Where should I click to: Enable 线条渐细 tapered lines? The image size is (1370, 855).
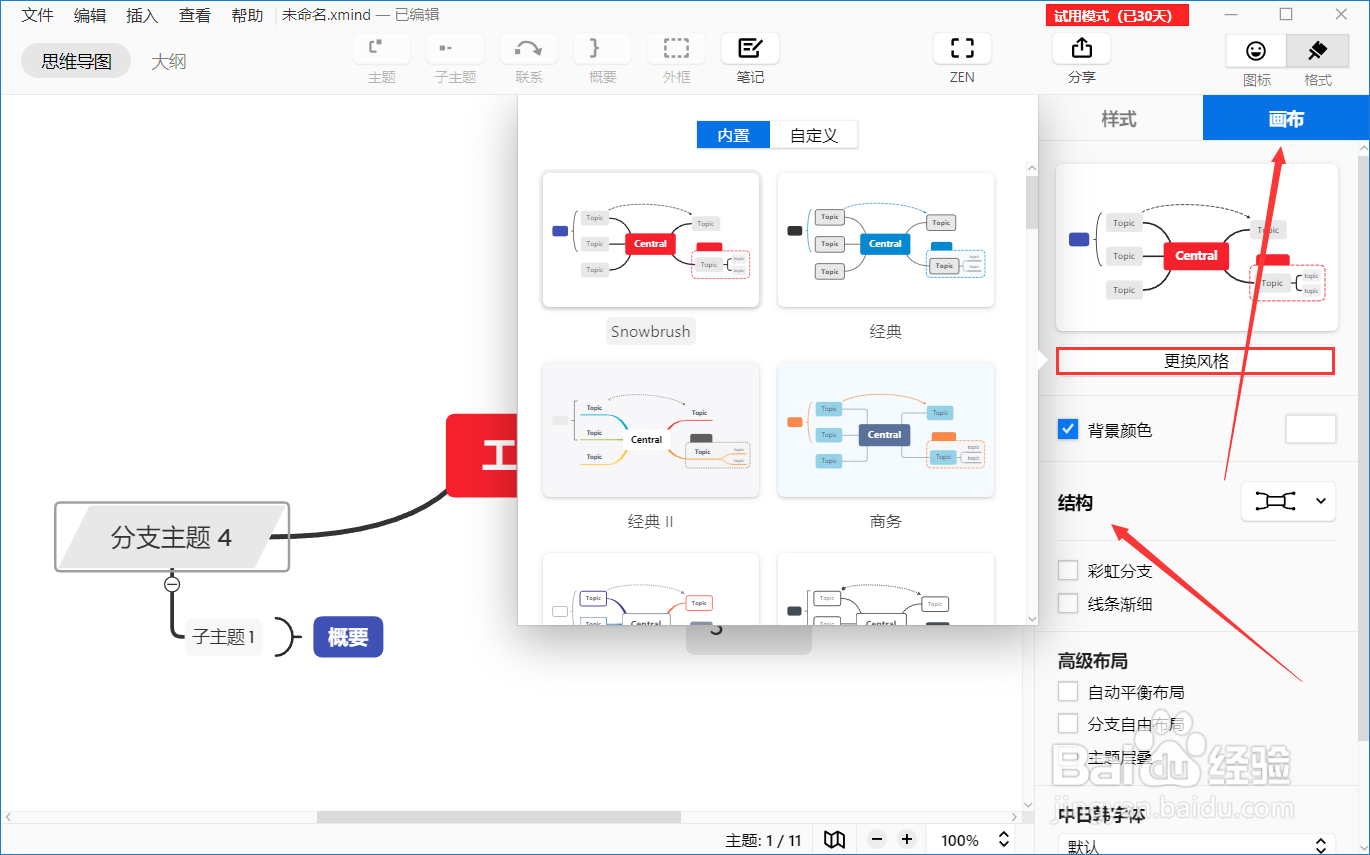(1068, 602)
